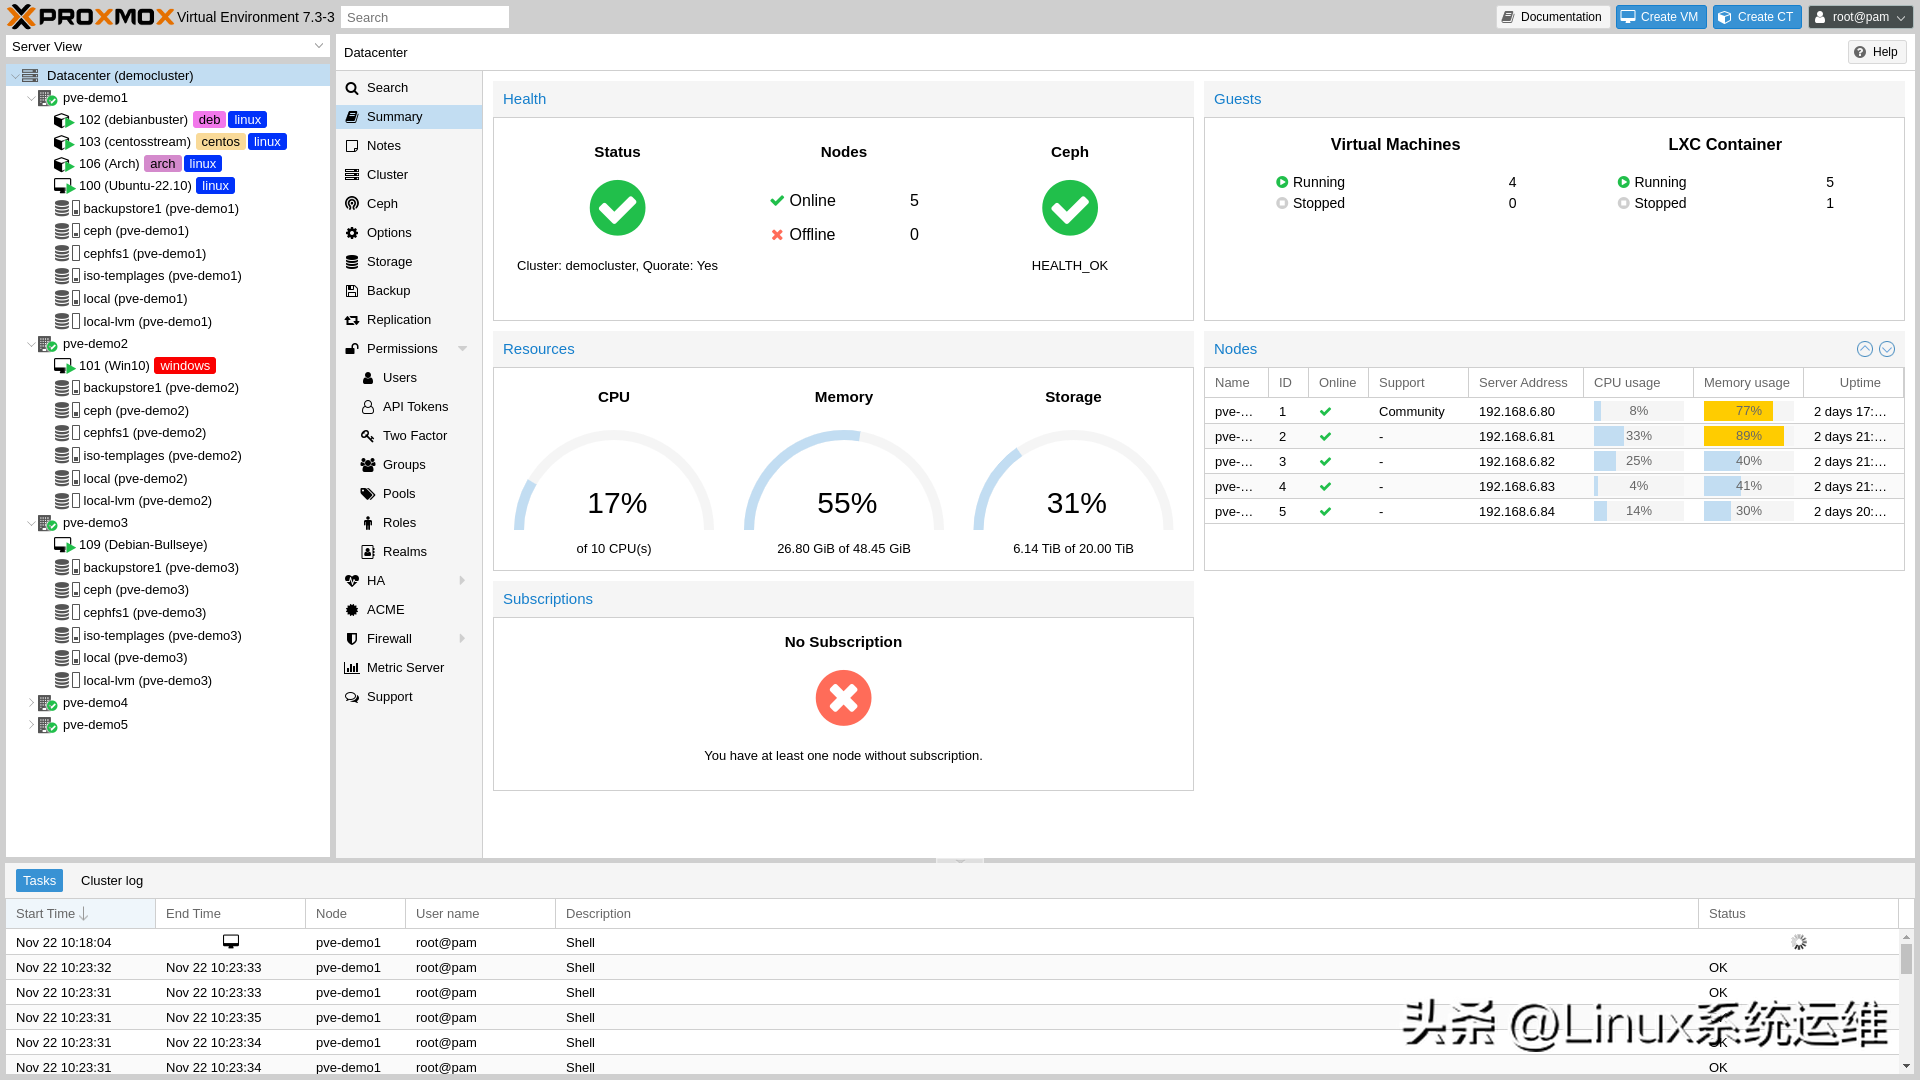Click the 192.168.6.84 server address cell
Screen dimensions: 1920x1080
pos(1526,511)
